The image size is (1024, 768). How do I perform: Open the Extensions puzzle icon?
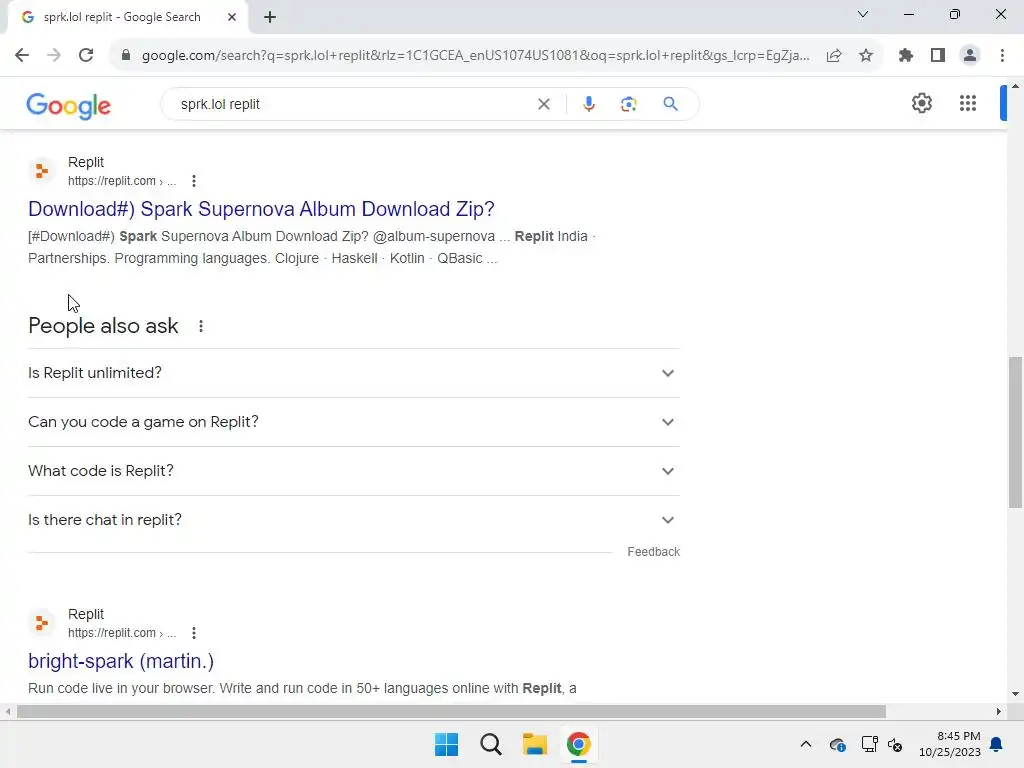(x=905, y=56)
